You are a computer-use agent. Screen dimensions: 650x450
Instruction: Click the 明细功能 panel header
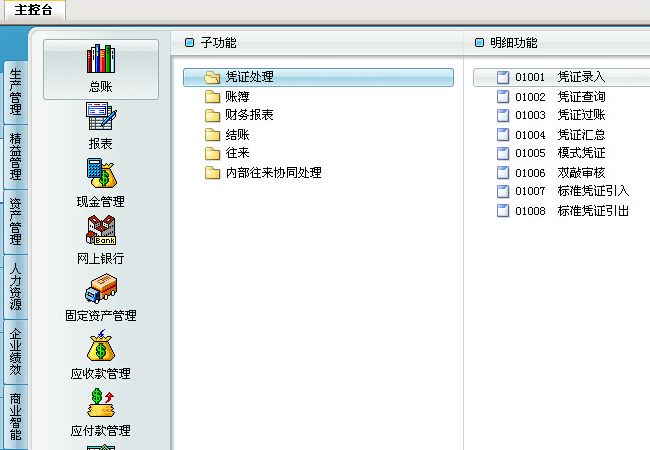click(x=514, y=43)
